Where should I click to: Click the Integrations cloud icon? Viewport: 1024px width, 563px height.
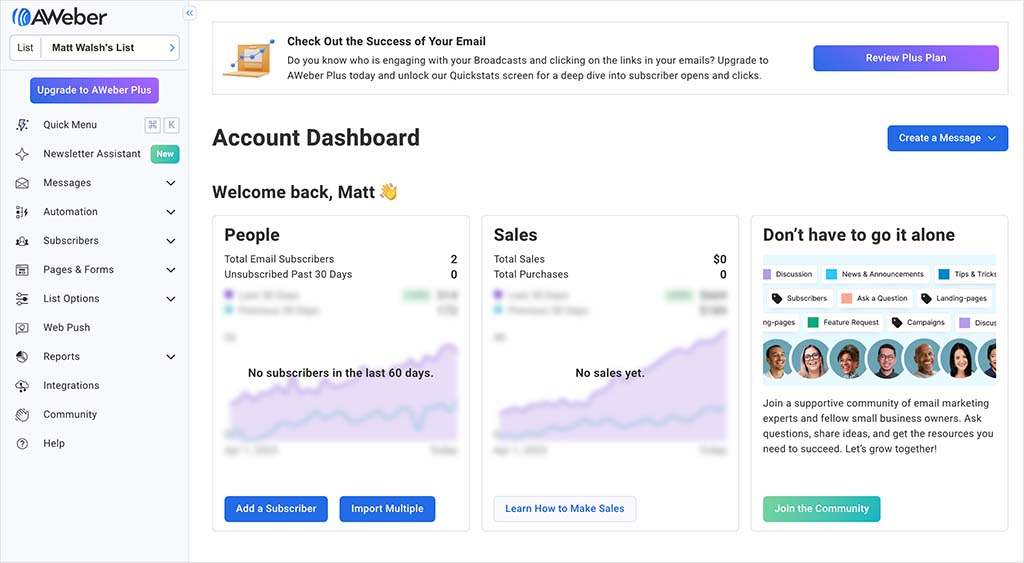pyautogui.click(x=22, y=386)
